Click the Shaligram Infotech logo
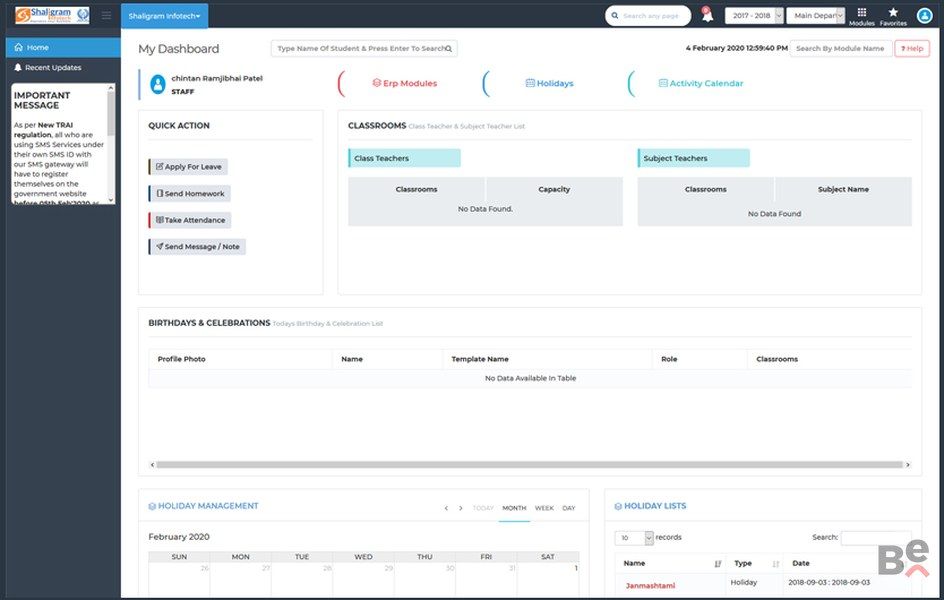The height and width of the screenshot is (600, 944). click(x=52, y=15)
